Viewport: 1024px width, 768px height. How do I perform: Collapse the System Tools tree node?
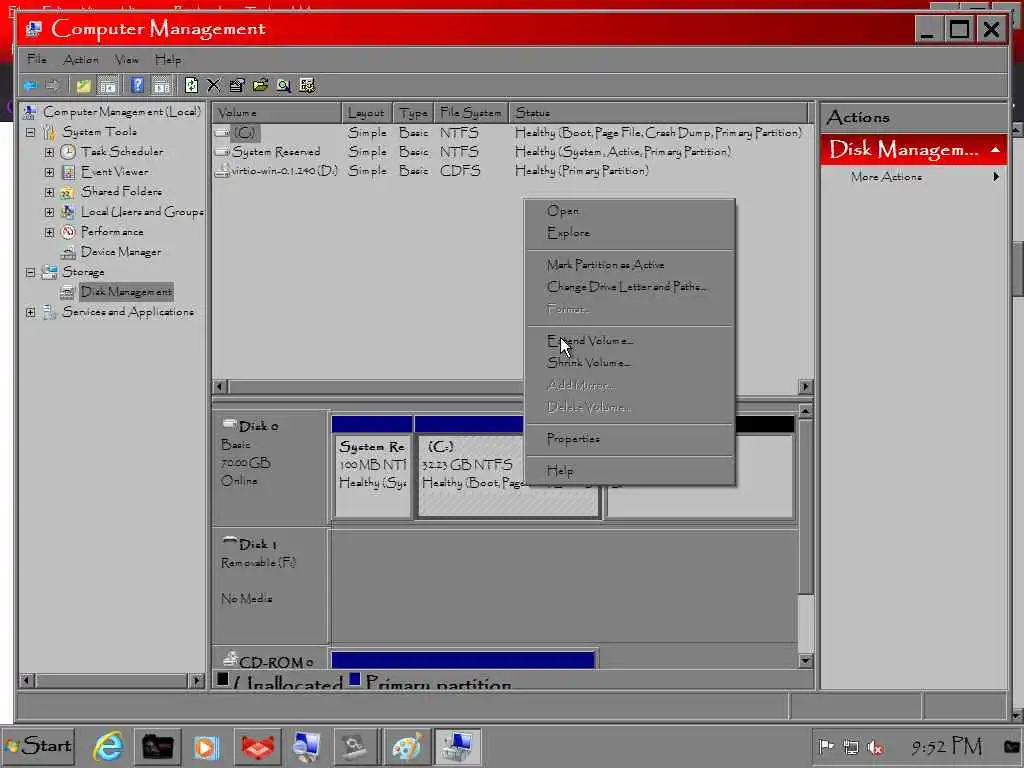(x=30, y=132)
